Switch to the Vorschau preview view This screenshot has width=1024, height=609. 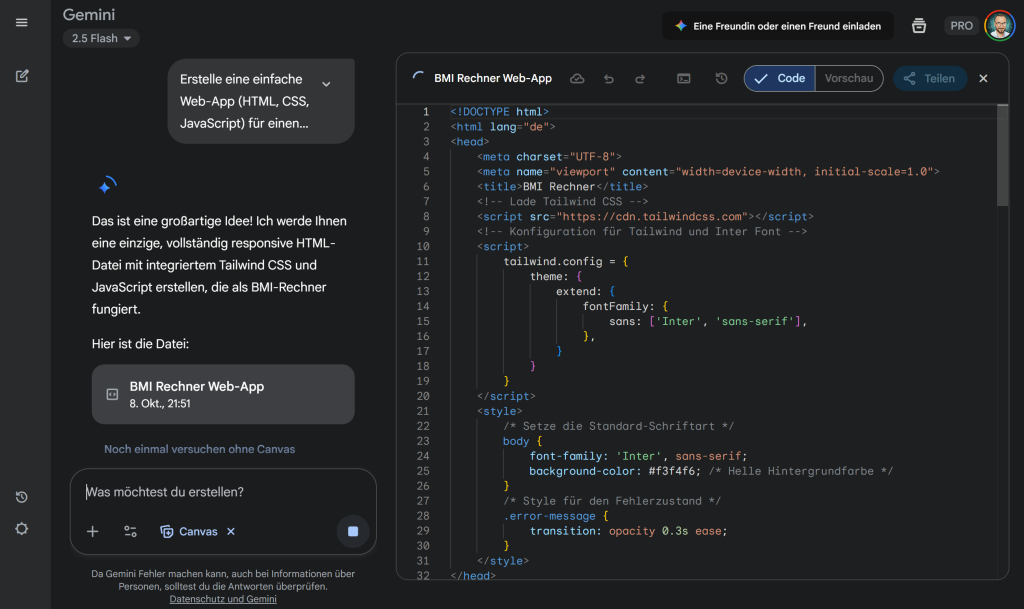pos(848,78)
